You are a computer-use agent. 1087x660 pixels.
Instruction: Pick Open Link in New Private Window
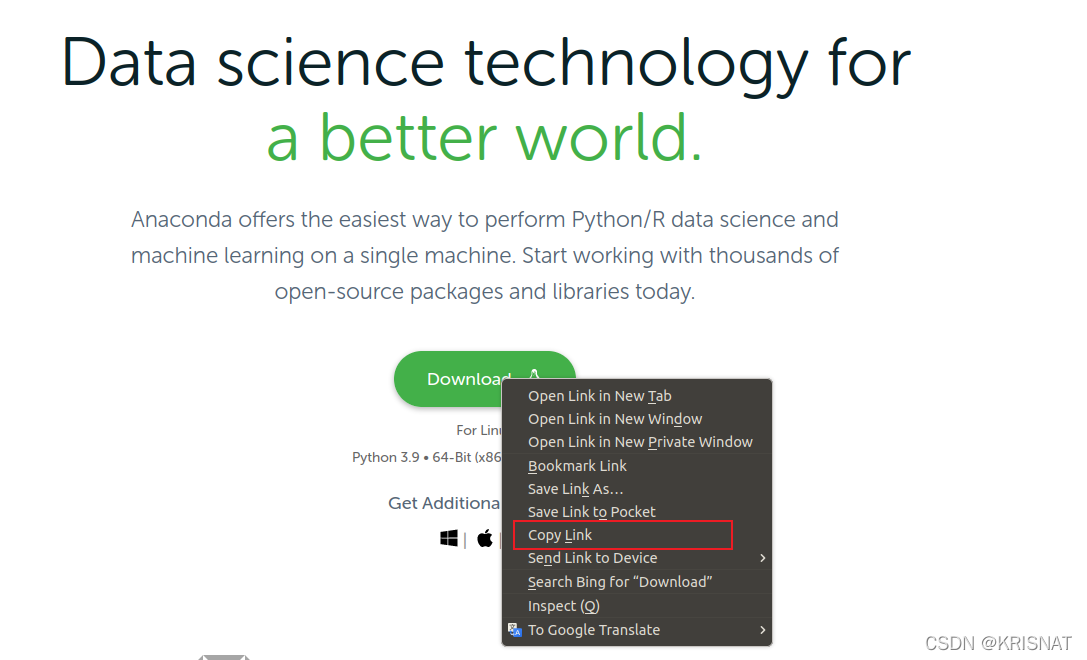point(640,442)
